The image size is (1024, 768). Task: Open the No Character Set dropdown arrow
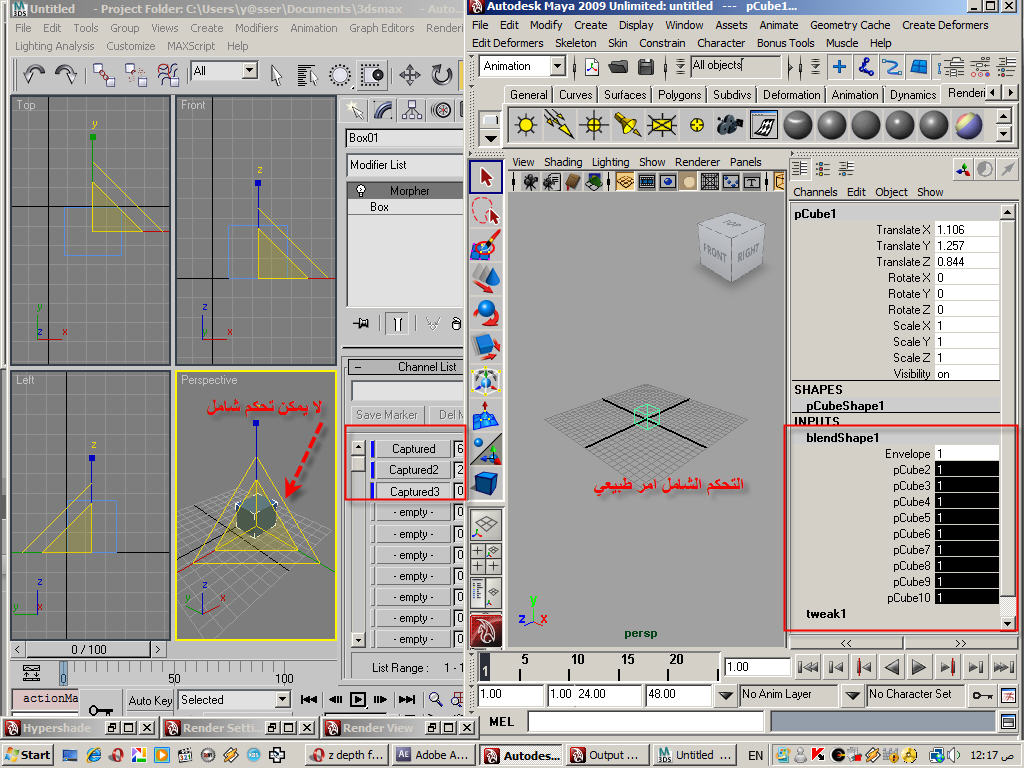pyautogui.click(x=852, y=695)
